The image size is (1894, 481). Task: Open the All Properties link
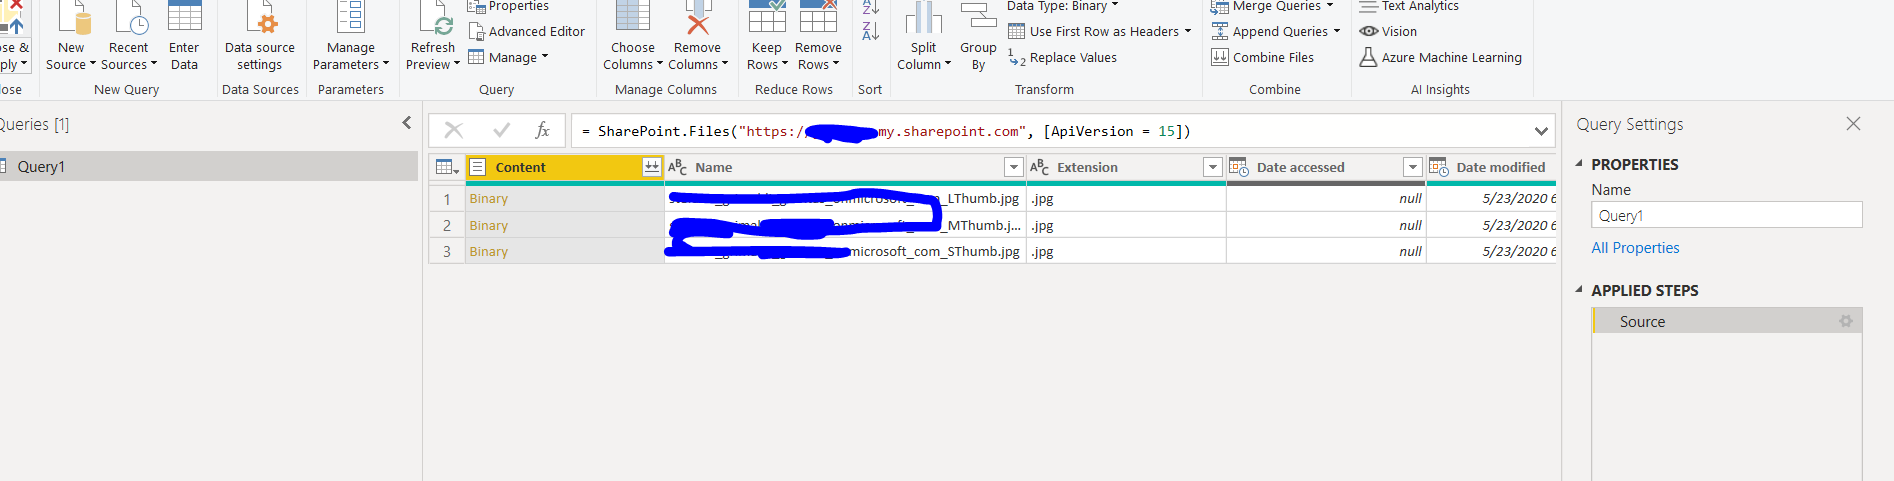click(1635, 248)
